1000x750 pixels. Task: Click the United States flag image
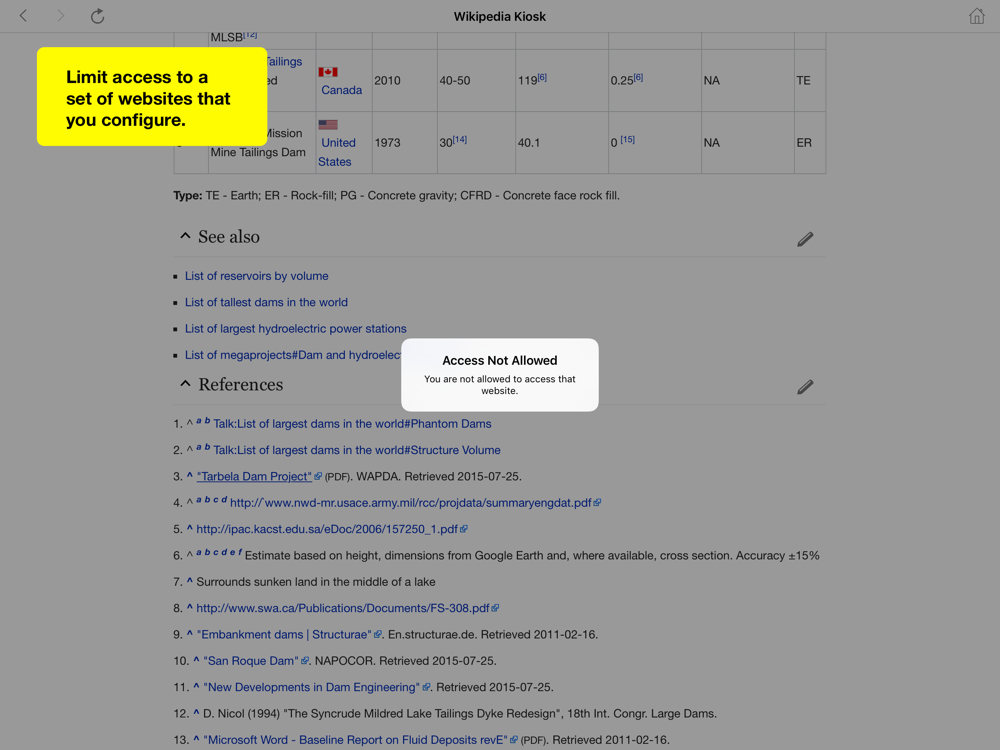[x=328, y=125]
